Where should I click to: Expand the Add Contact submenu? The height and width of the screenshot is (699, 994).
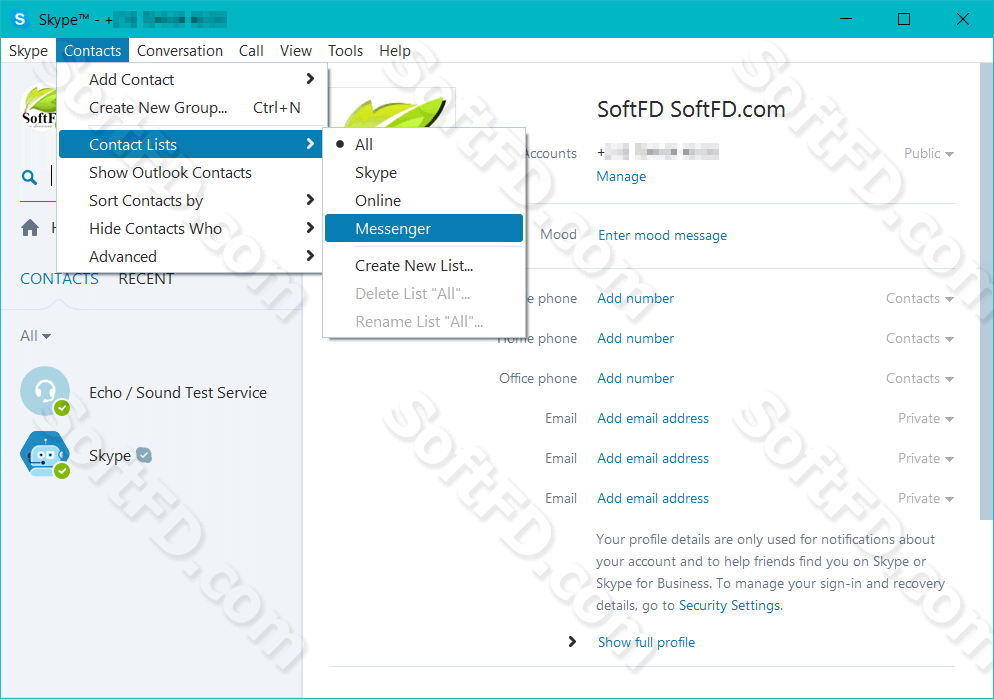click(x=191, y=79)
